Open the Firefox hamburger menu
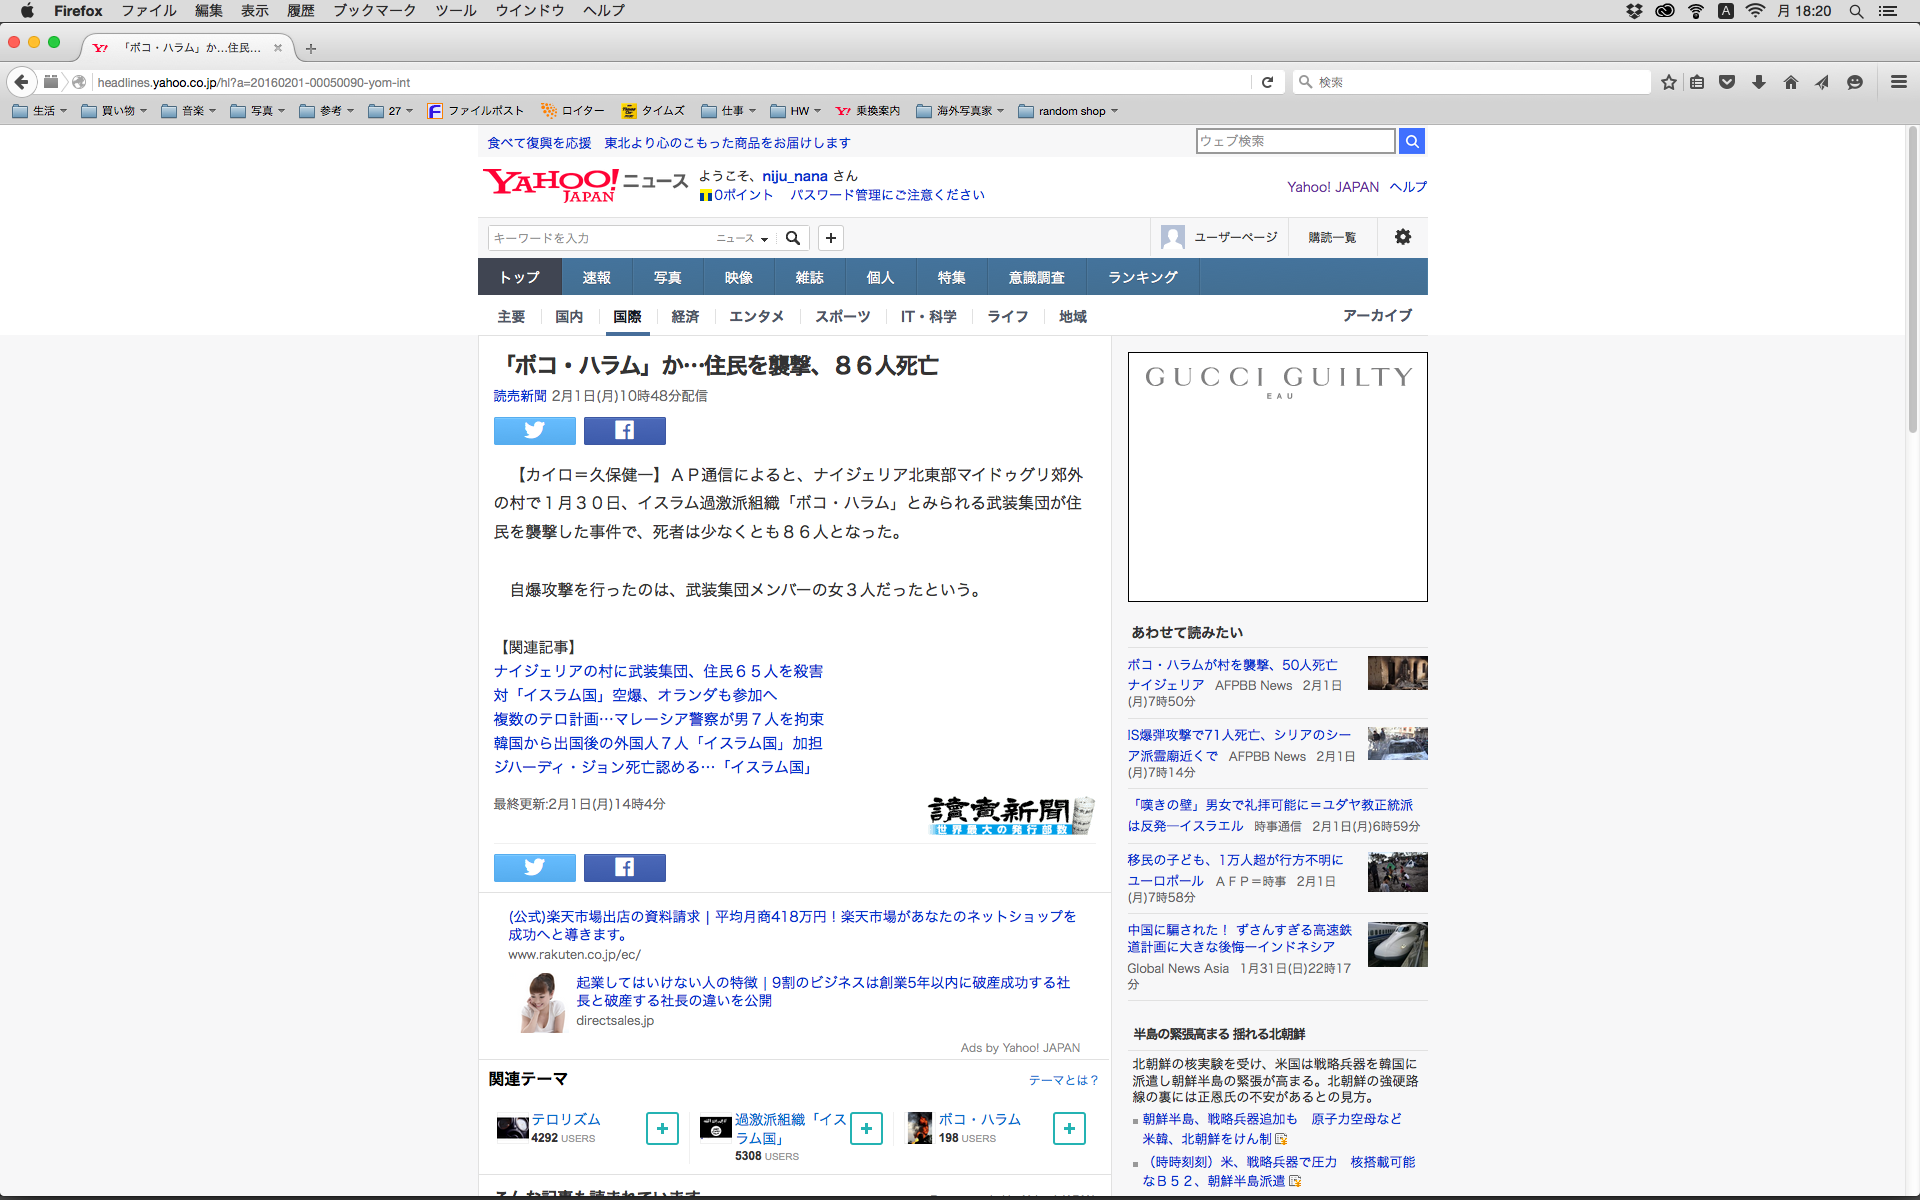The image size is (1920, 1200). (1898, 82)
